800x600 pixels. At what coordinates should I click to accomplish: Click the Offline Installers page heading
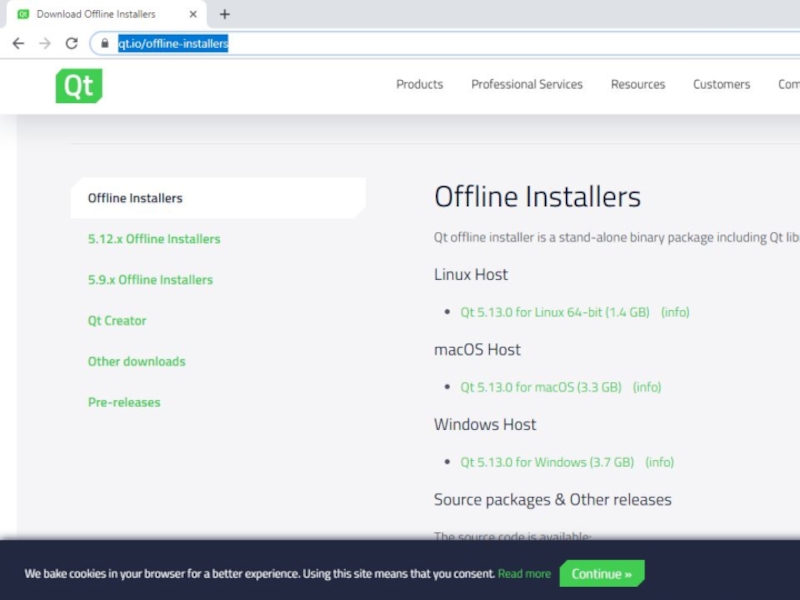point(537,197)
